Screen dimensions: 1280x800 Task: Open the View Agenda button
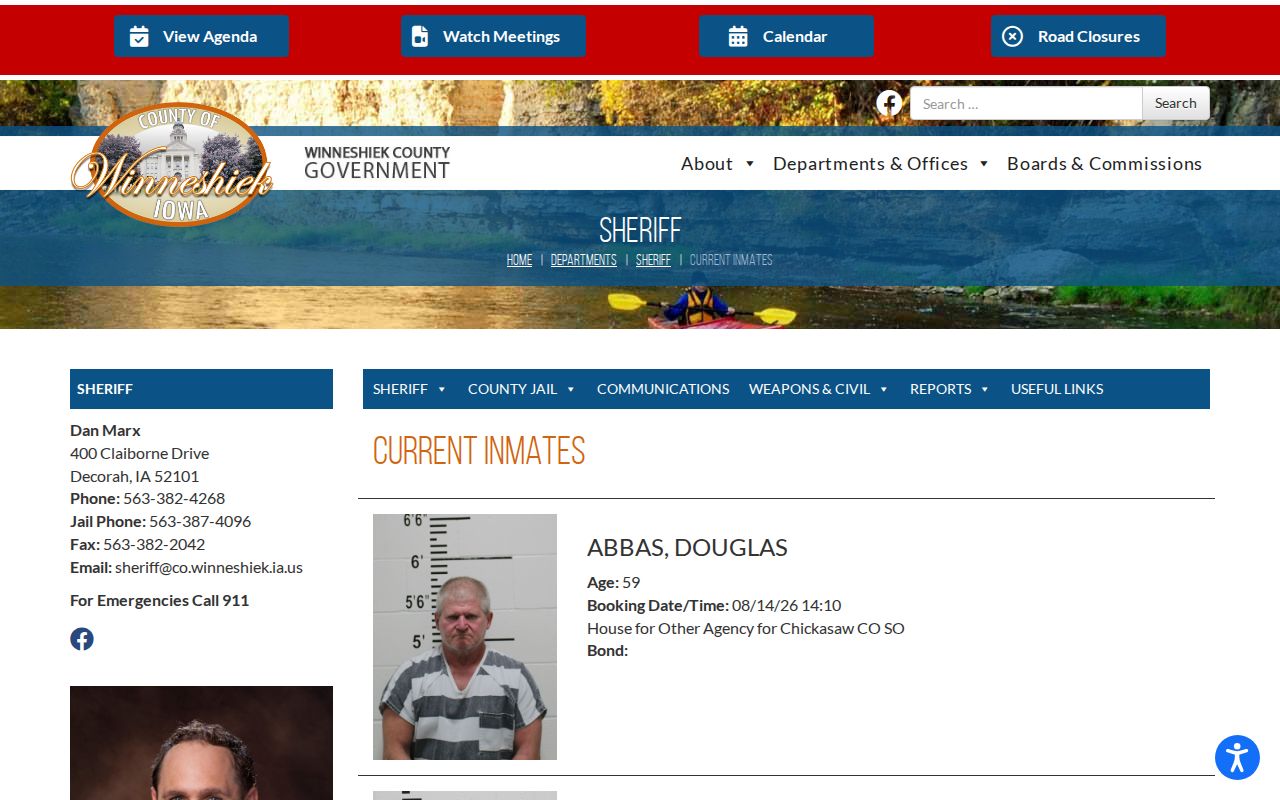[201, 36]
